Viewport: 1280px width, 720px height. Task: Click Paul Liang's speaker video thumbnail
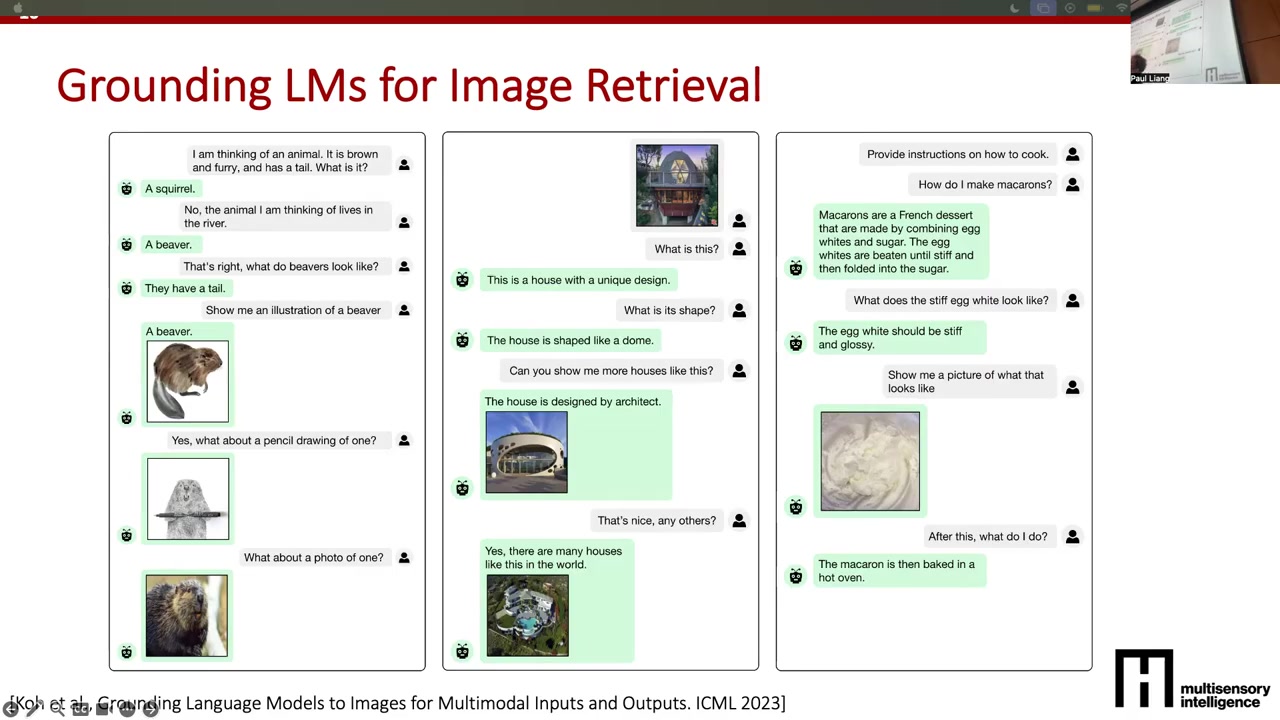click(x=1205, y=42)
